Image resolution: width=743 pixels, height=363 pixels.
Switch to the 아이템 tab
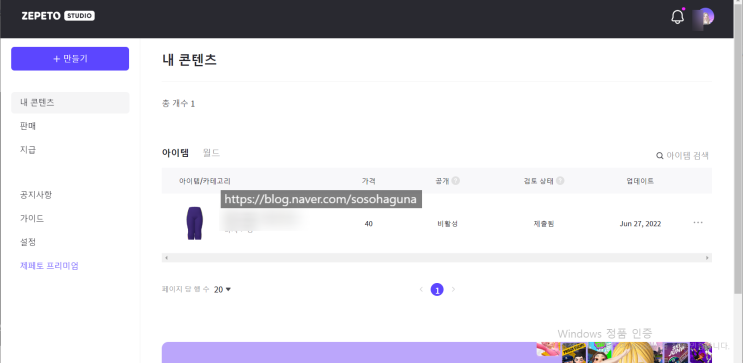point(175,153)
